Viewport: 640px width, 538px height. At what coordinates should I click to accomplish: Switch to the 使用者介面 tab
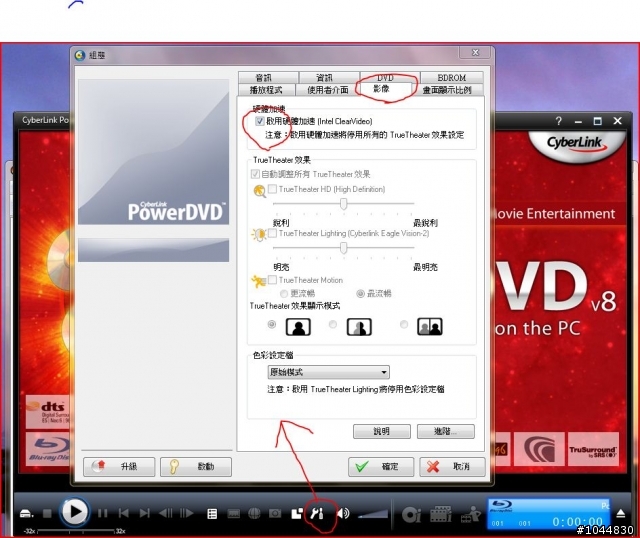coord(328,89)
